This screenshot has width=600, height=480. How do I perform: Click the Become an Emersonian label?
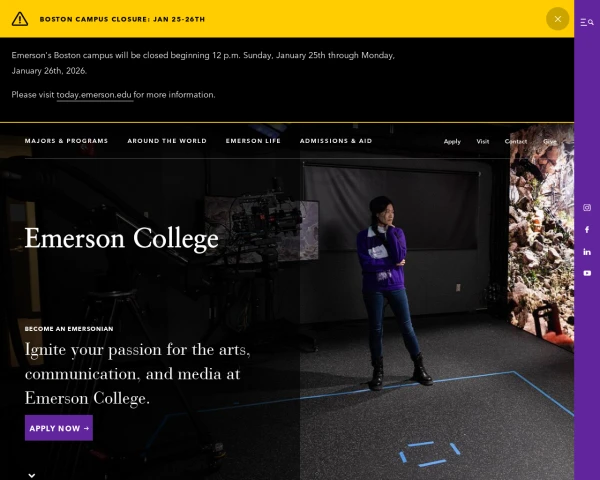pos(69,329)
